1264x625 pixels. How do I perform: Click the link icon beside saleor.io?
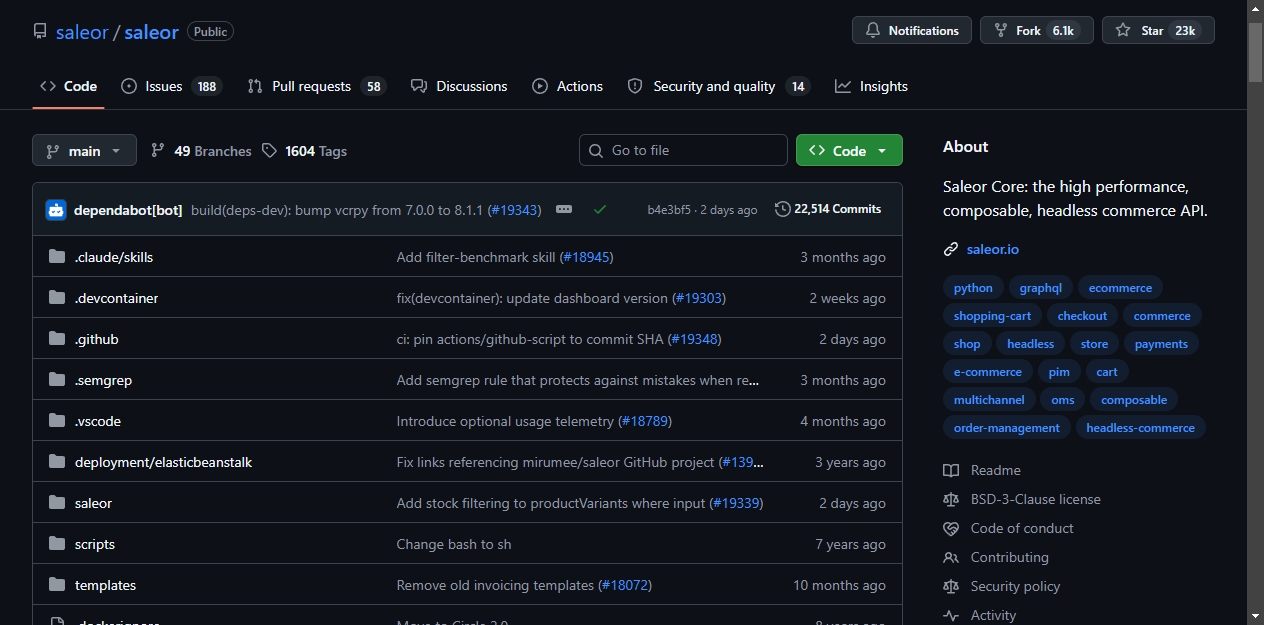[x=951, y=249]
